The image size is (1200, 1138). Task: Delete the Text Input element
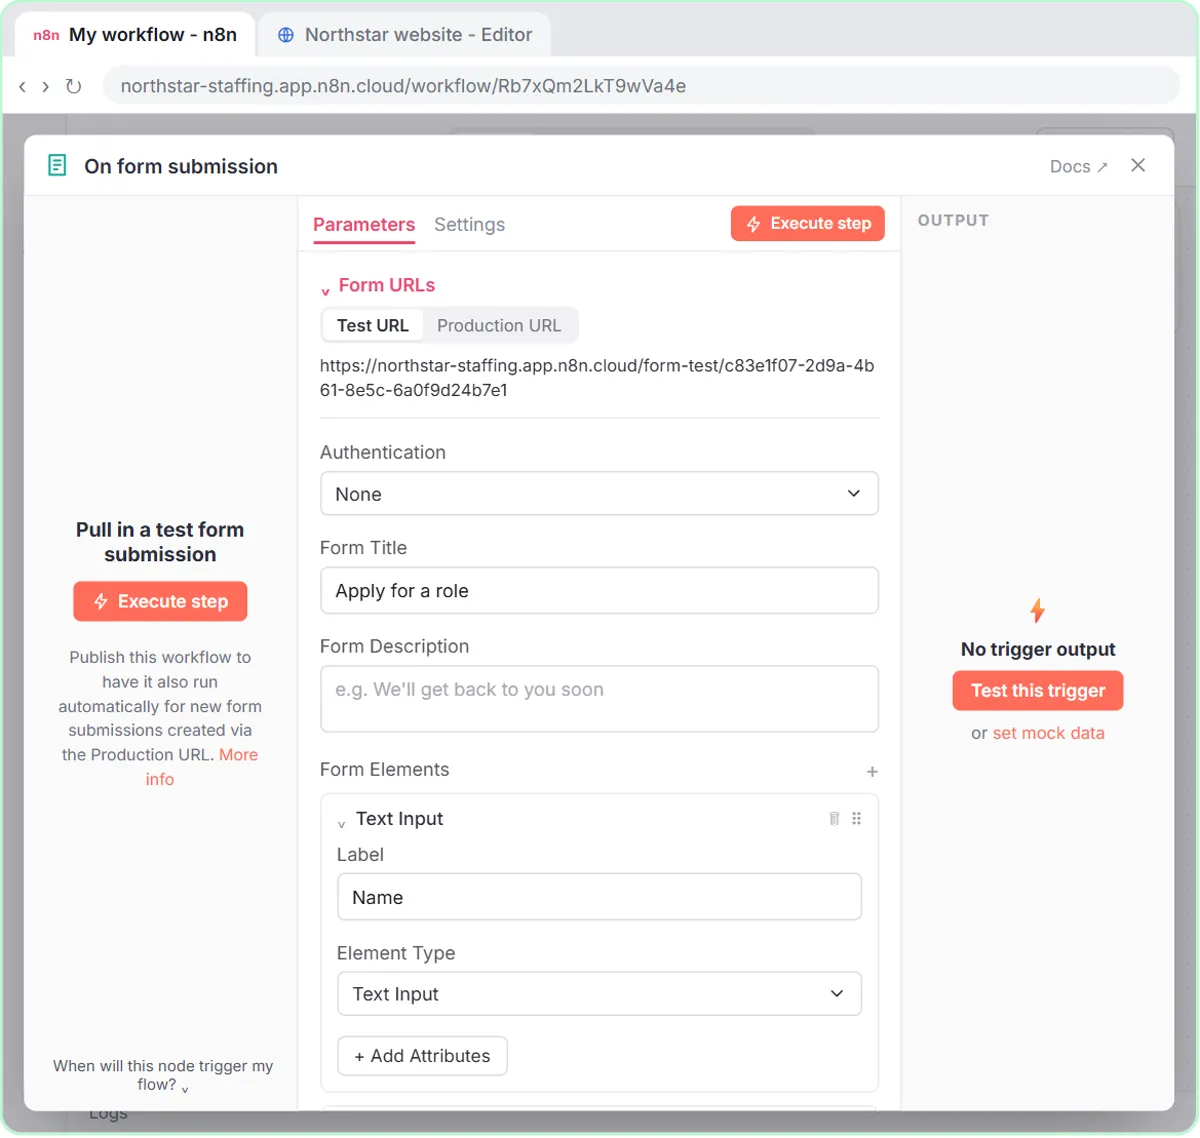click(x=834, y=819)
